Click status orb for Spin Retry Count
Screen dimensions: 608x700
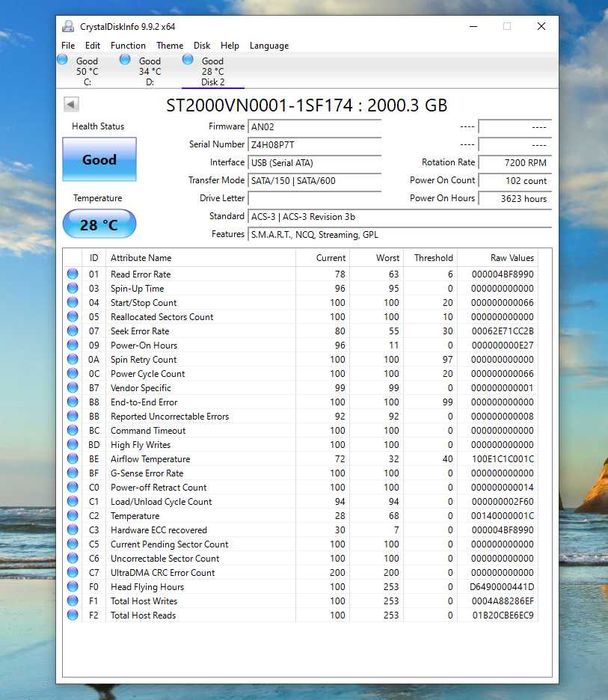[x=72, y=359]
